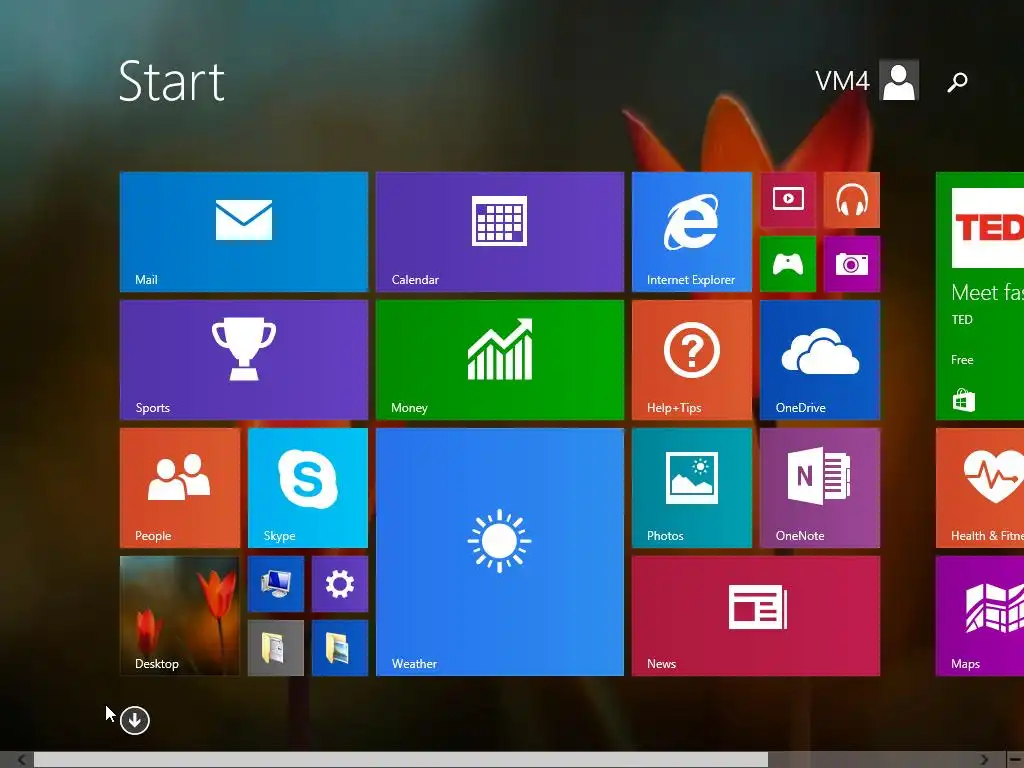Open the Maps tile
The width and height of the screenshot is (1024, 768).
[980, 616]
